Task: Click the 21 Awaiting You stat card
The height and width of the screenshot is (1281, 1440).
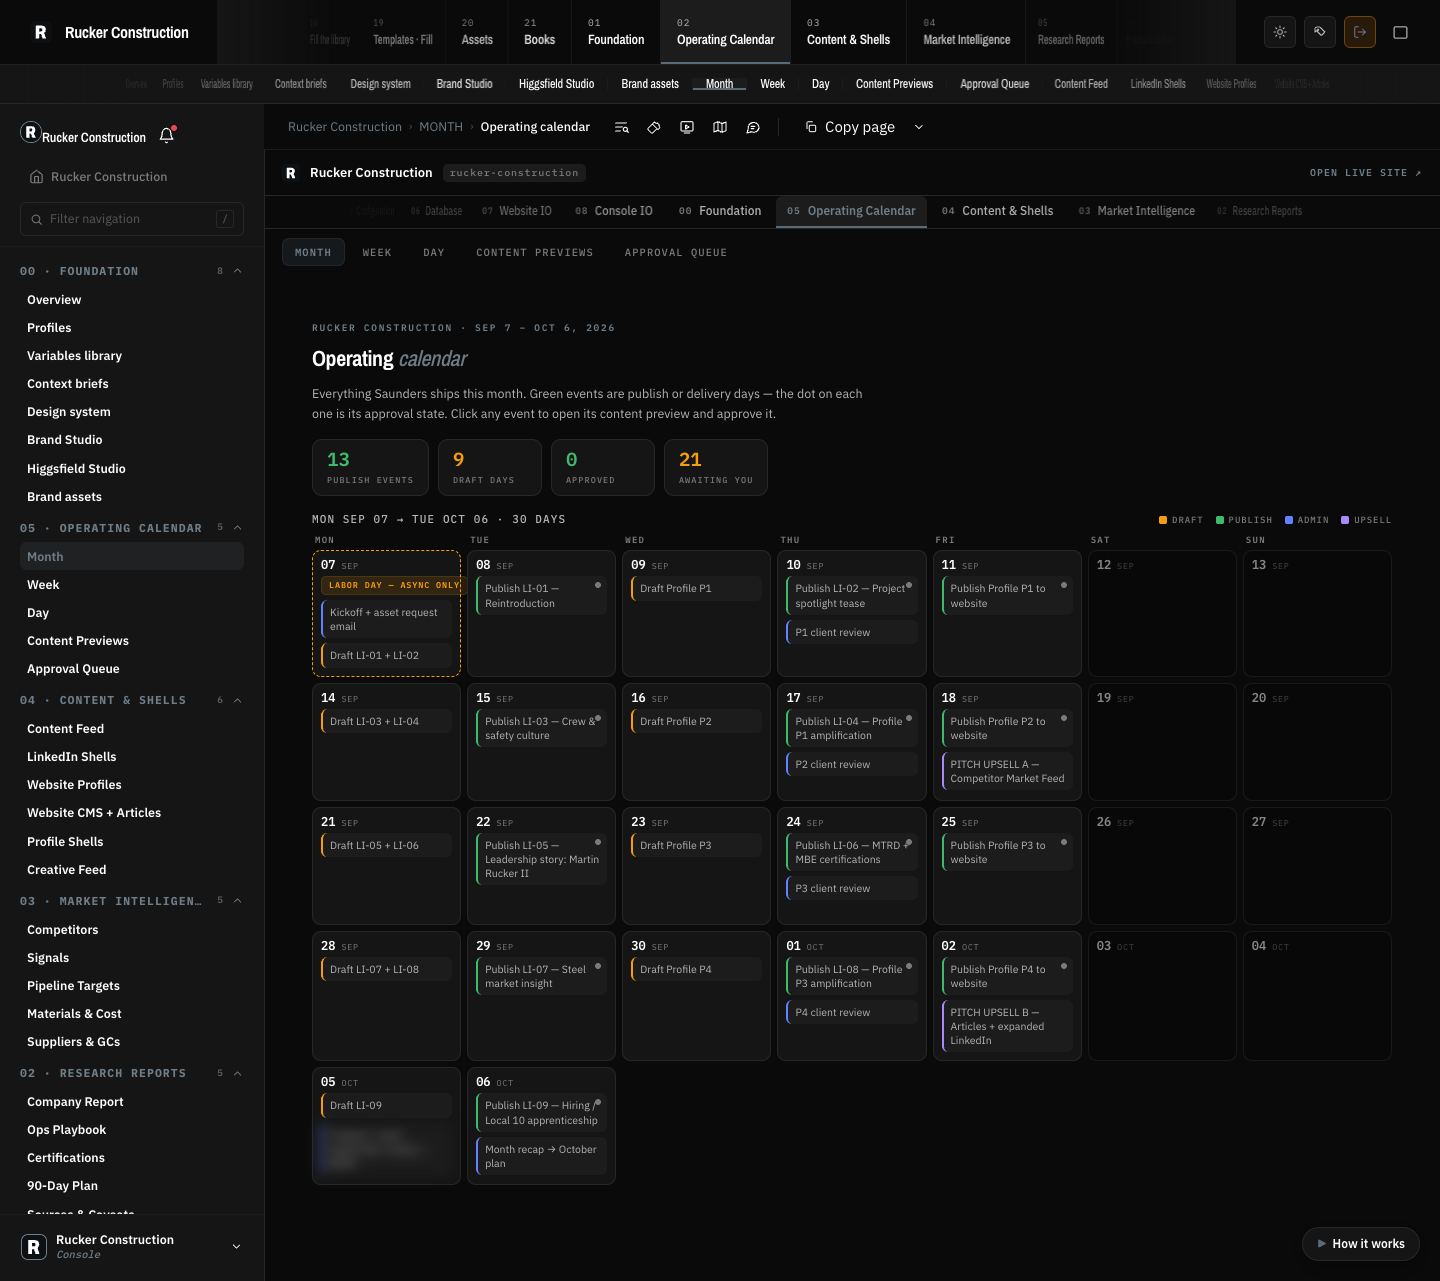Action: [716, 468]
